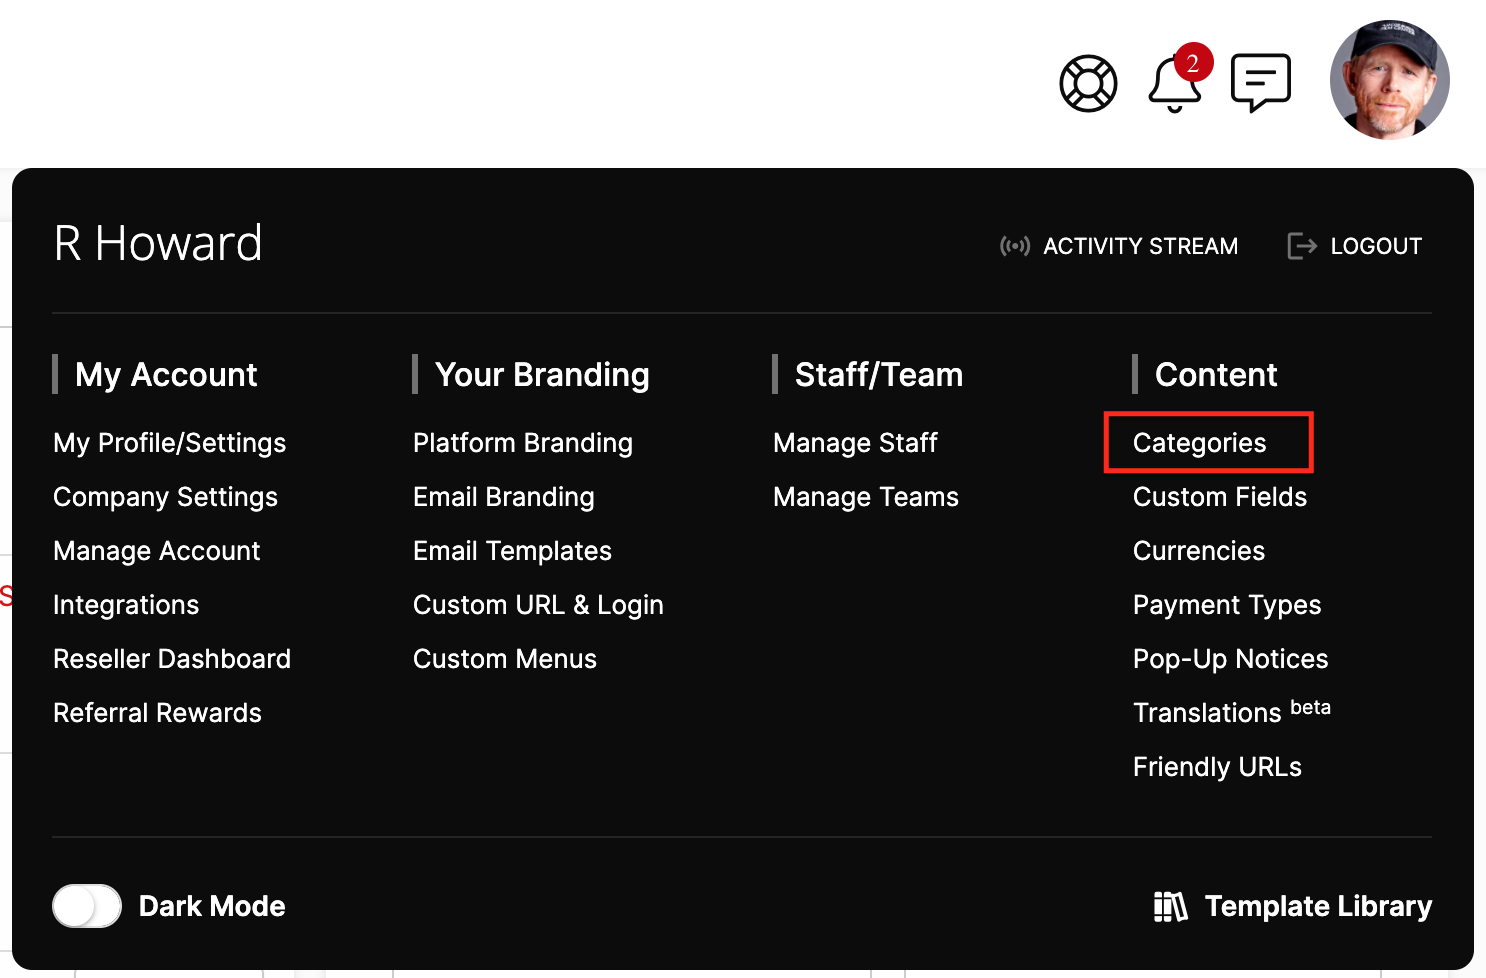Click the Template Library books icon
This screenshot has width=1486, height=978.
1170,906
